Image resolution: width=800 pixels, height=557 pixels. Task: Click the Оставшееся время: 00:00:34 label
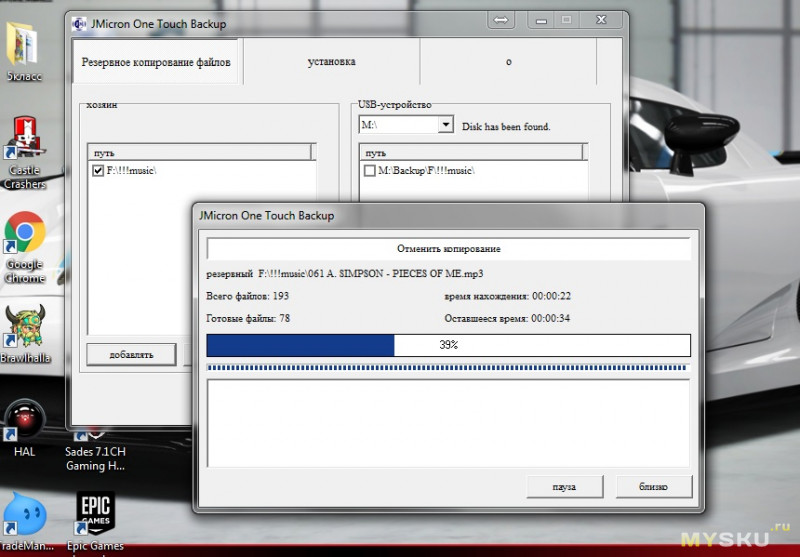(507, 318)
